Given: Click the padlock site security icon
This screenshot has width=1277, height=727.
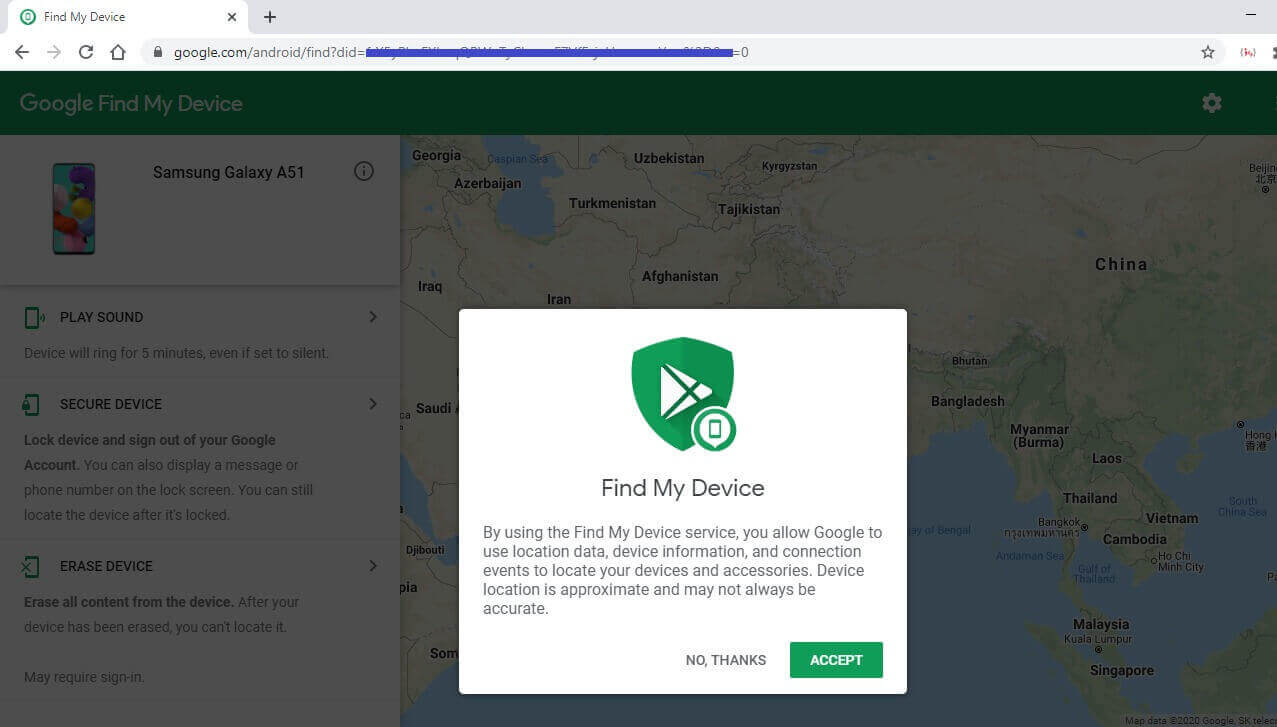Looking at the screenshot, I should click(x=157, y=52).
